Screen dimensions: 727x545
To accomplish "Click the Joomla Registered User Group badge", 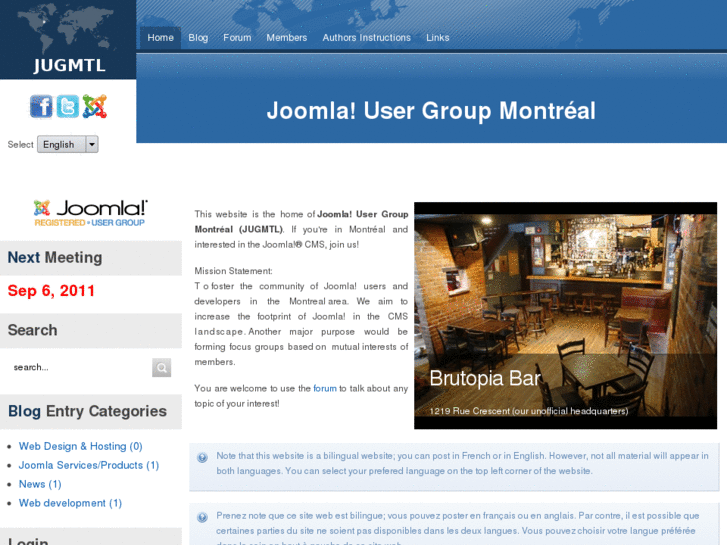I will click(90, 213).
